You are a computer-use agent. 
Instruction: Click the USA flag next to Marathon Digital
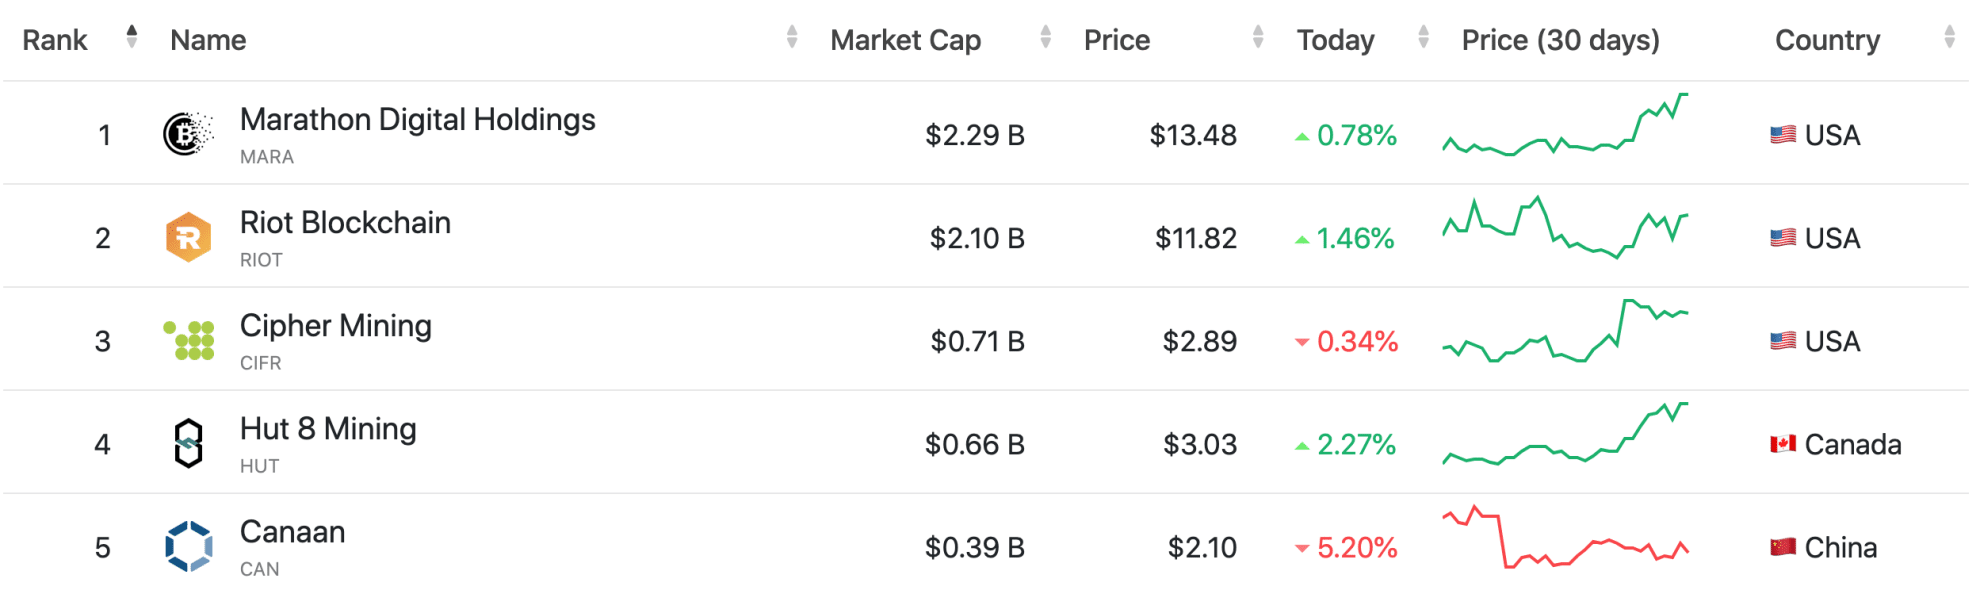click(1782, 134)
